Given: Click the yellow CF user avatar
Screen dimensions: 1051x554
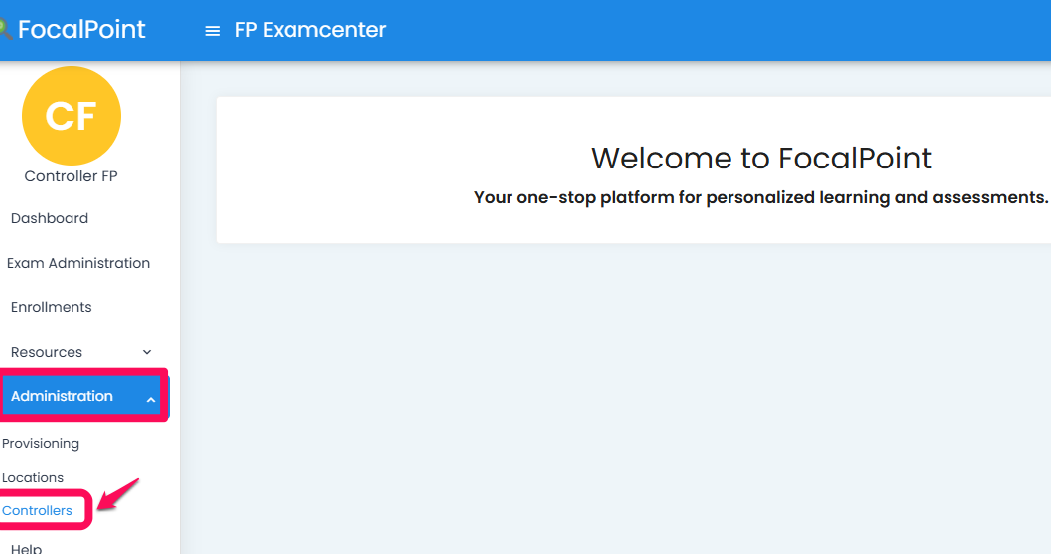Looking at the screenshot, I should tap(71, 116).
